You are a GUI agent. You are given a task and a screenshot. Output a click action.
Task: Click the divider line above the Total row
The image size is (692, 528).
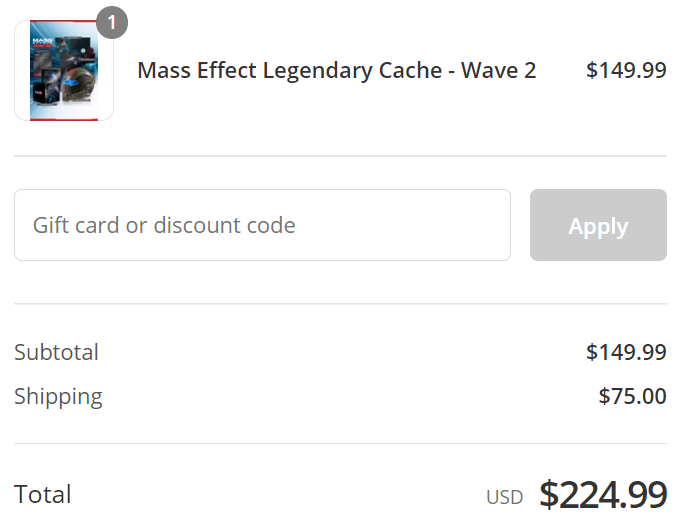click(x=340, y=444)
